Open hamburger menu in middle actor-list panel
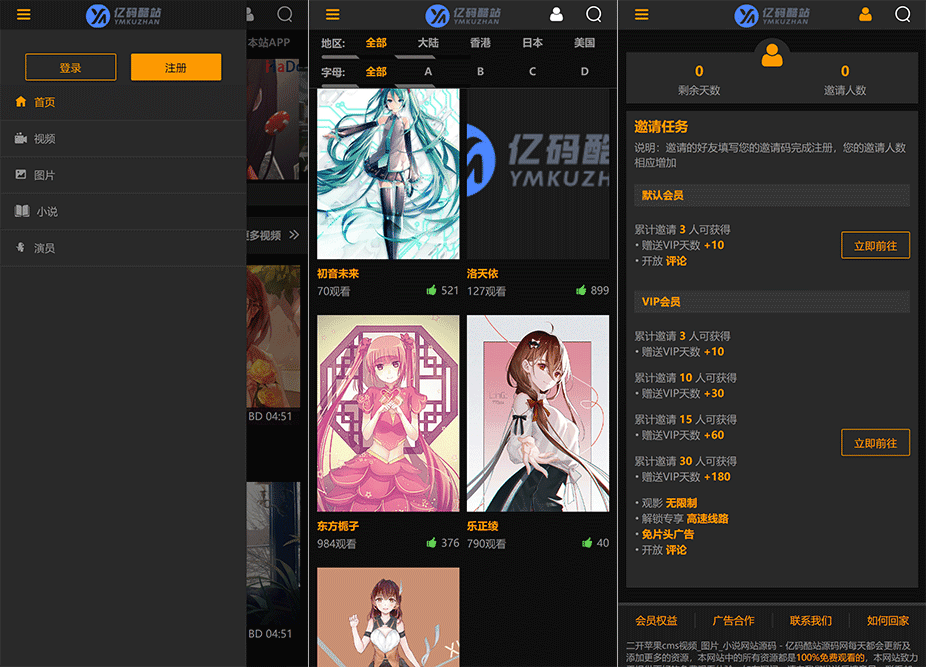 pyautogui.click(x=332, y=14)
